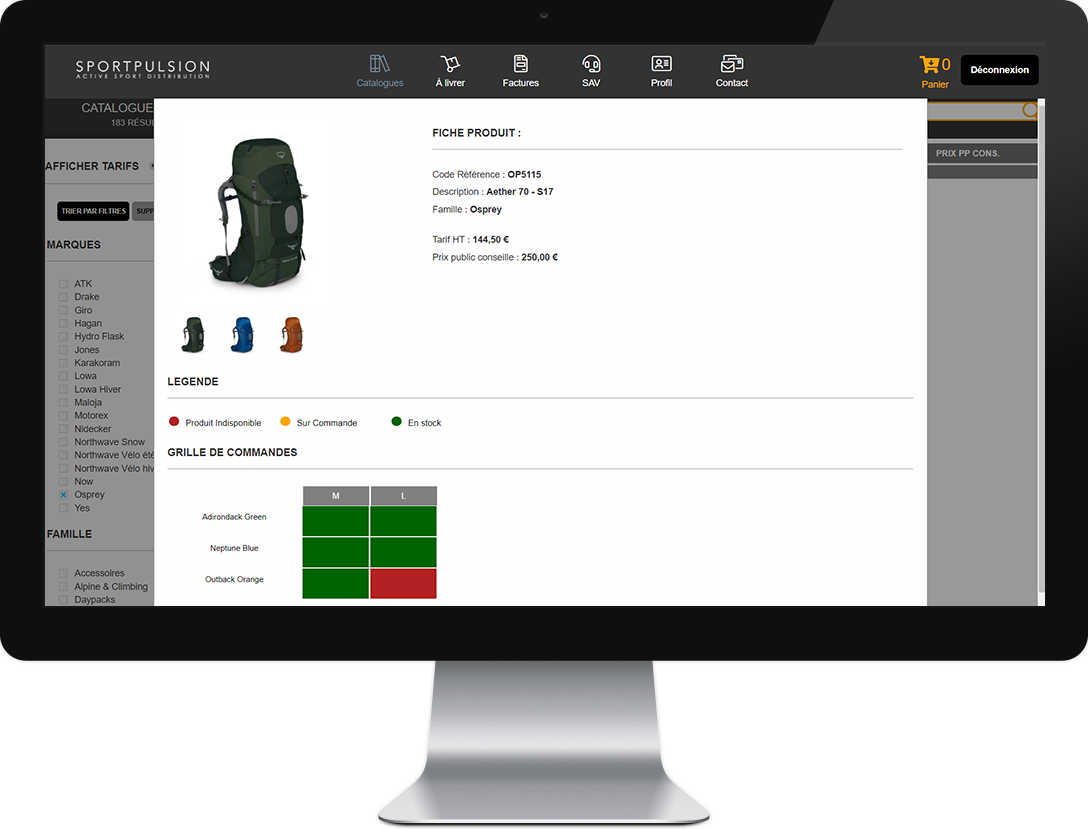Click Outback Orange size M cell
This screenshot has height=829, width=1088.
(336, 583)
